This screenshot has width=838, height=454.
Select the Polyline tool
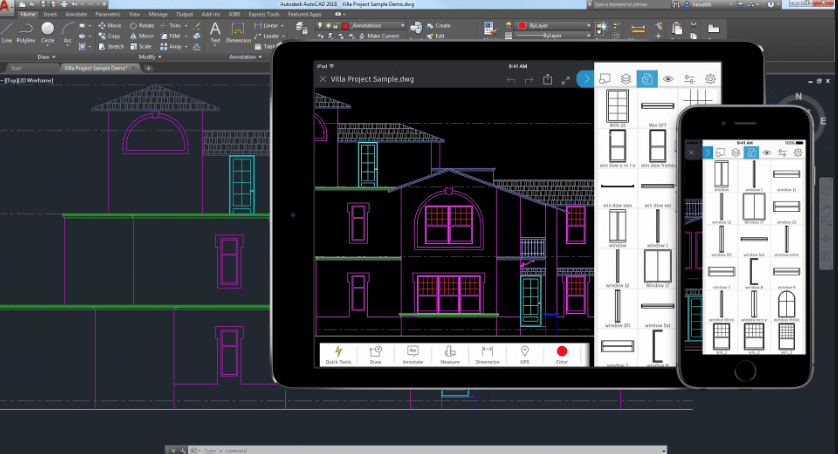(x=26, y=32)
